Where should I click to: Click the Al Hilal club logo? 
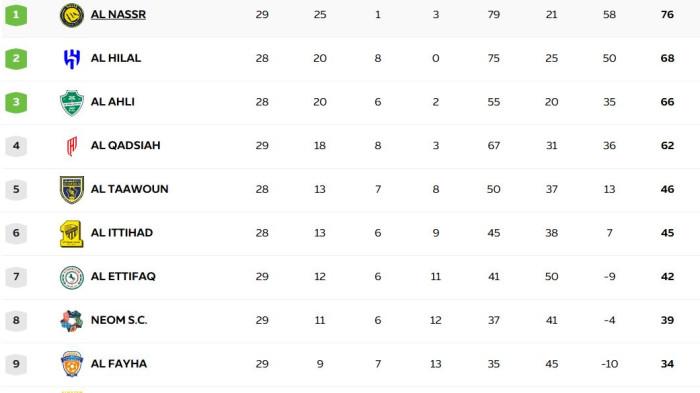click(x=71, y=59)
